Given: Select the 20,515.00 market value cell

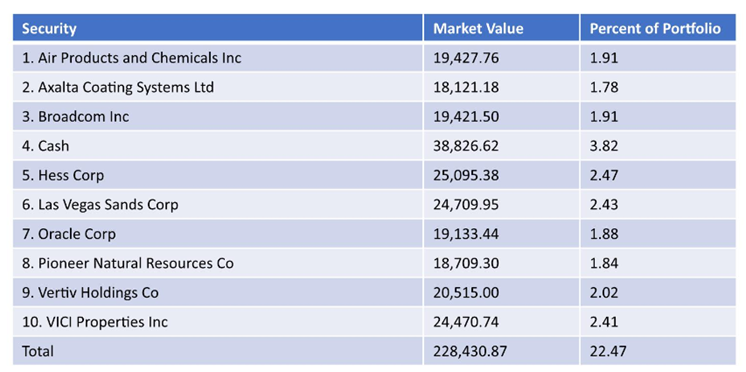Looking at the screenshot, I should click(501, 293).
